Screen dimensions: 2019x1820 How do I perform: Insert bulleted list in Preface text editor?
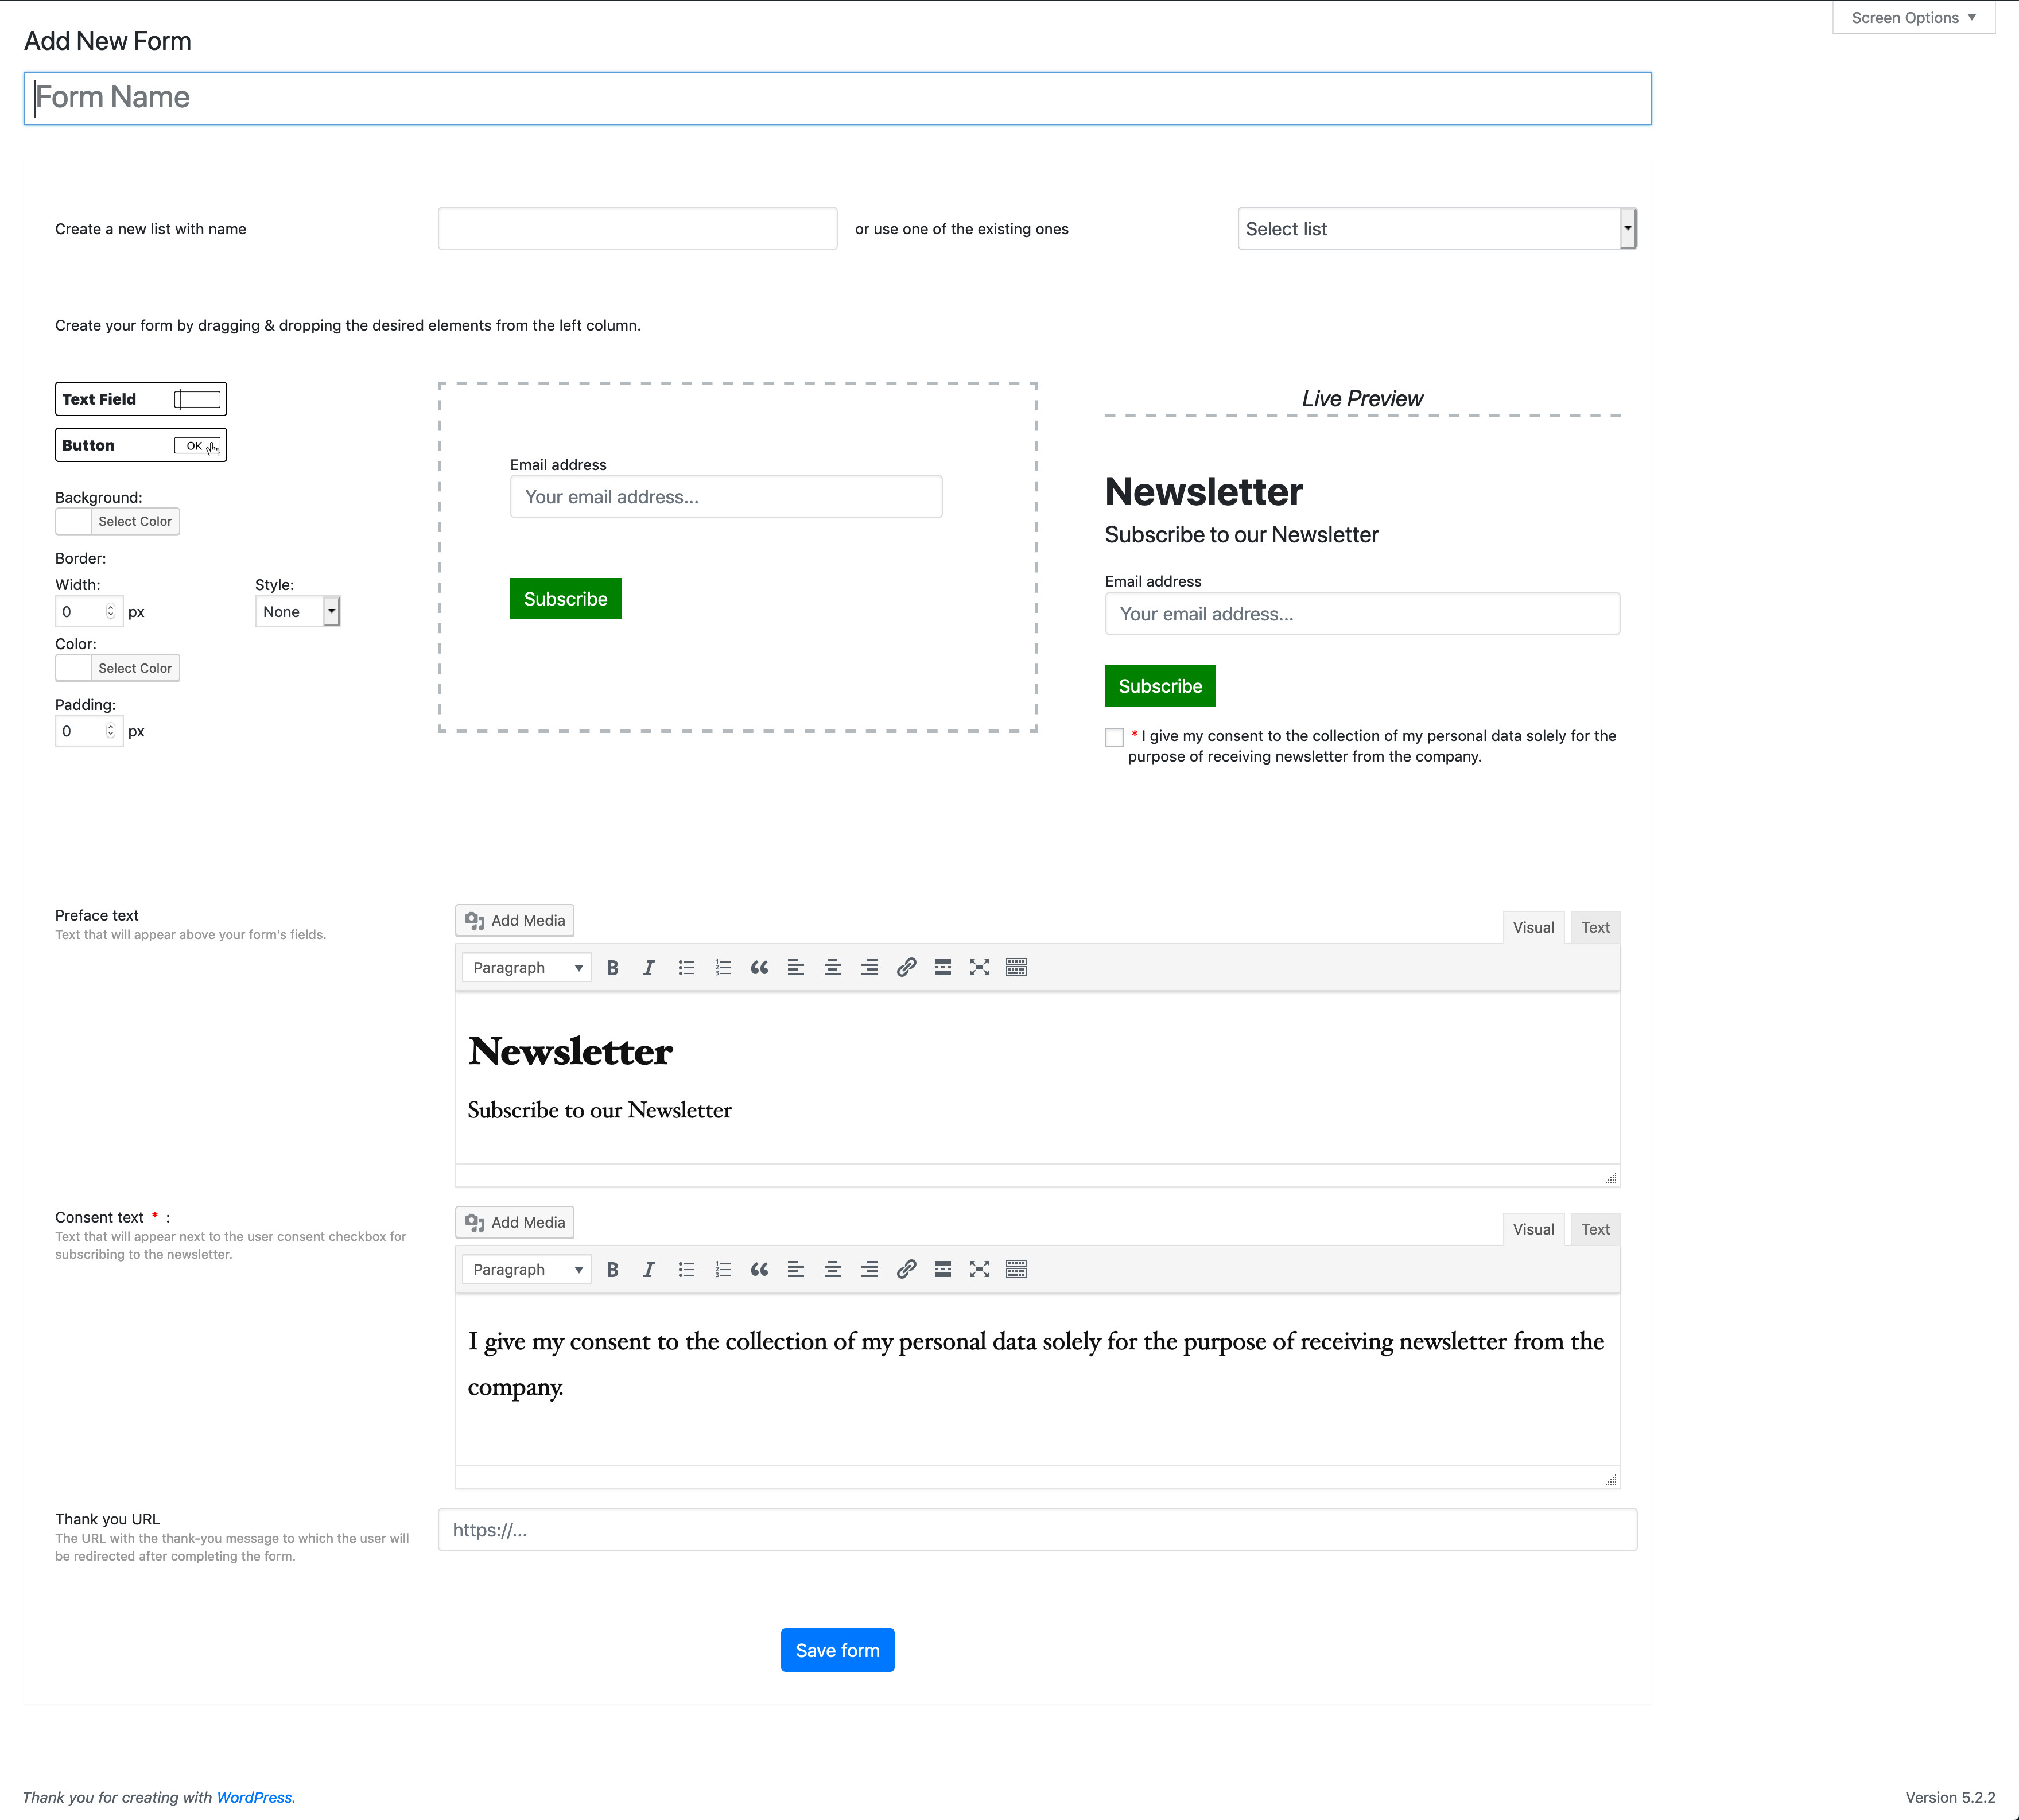pyautogui.click(x=686, y=967)
